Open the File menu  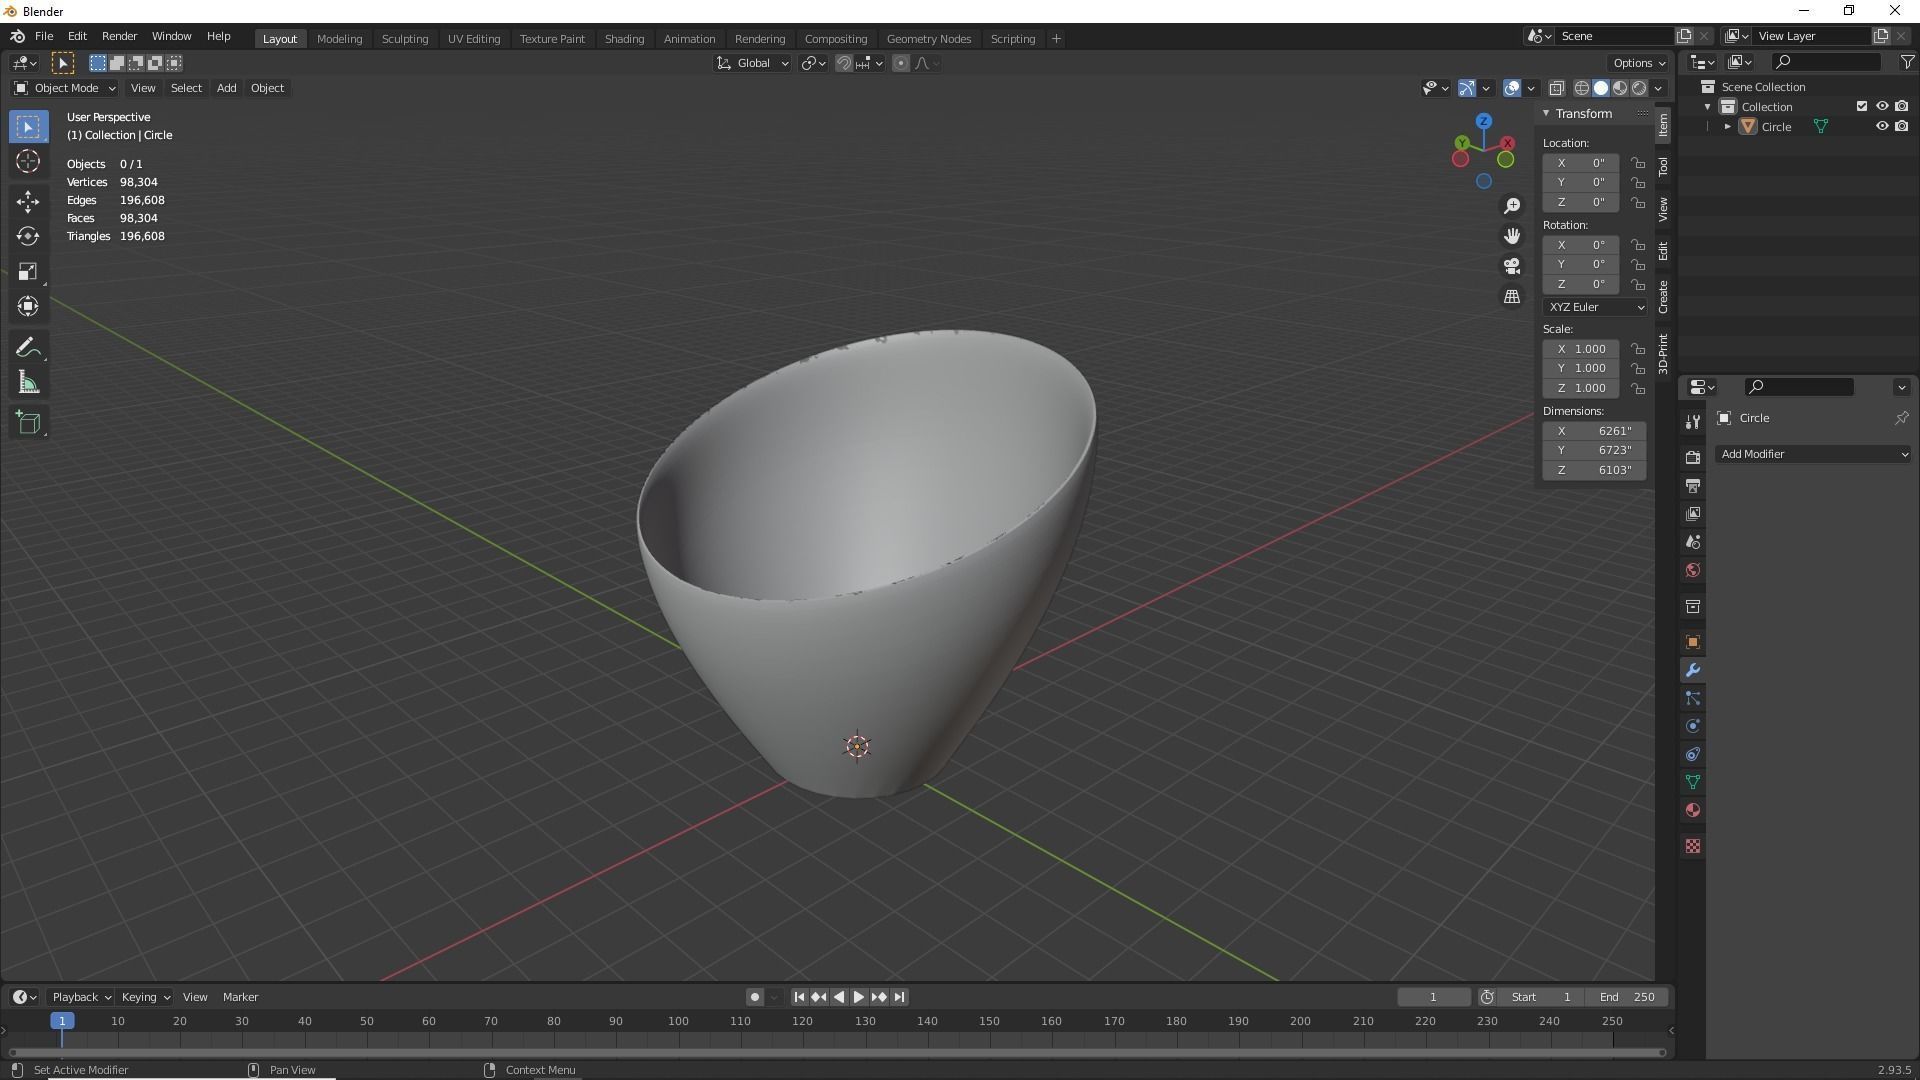[x=44, y=36]
